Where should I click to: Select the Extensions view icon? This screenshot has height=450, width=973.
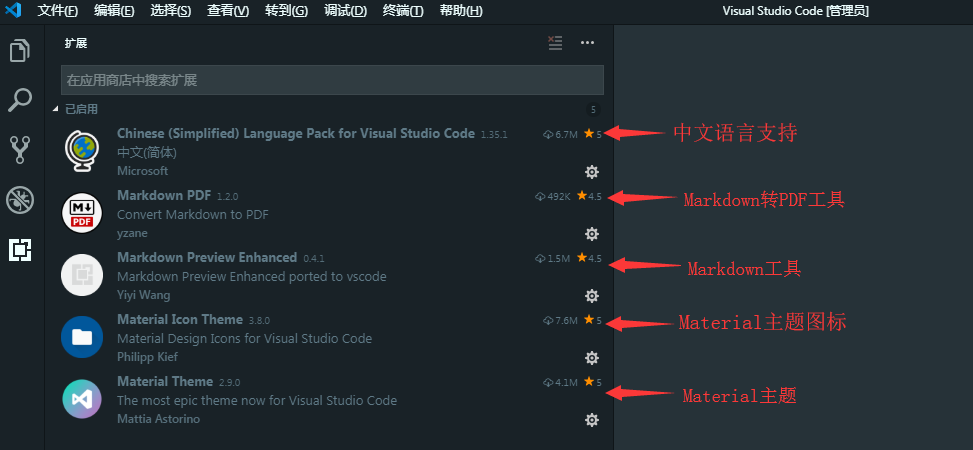[20, 250]
